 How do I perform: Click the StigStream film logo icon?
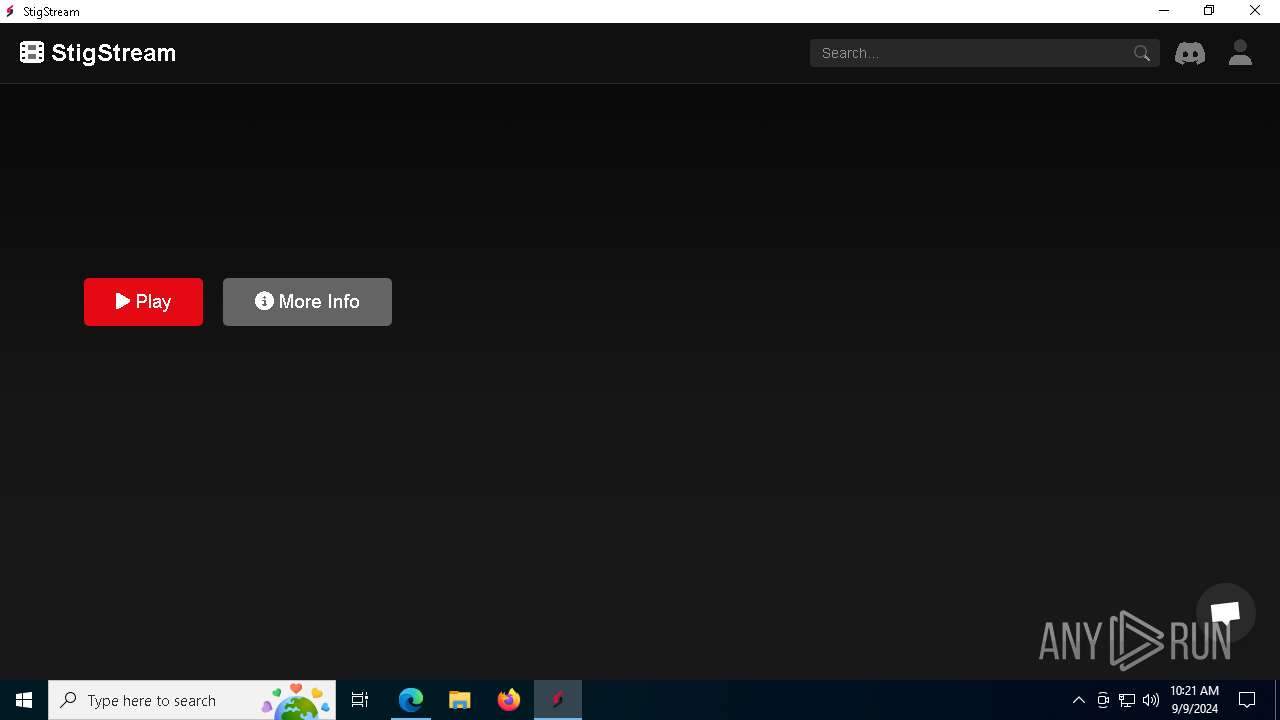(x=32, y=52)
